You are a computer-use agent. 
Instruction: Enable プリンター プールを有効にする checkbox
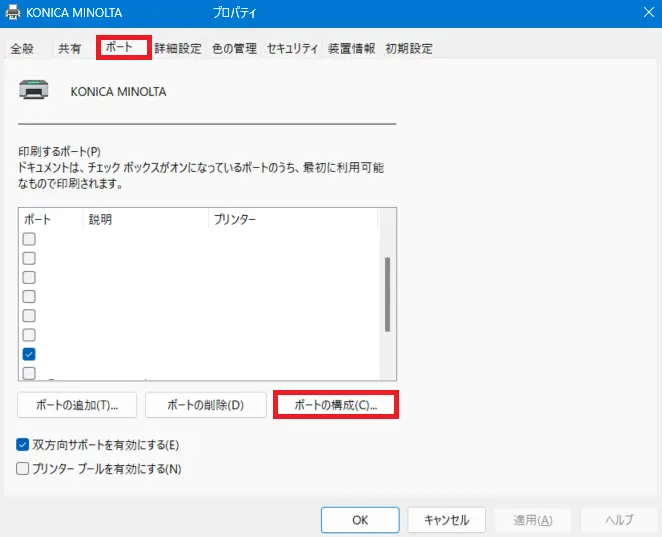click(x=23, y=468)
